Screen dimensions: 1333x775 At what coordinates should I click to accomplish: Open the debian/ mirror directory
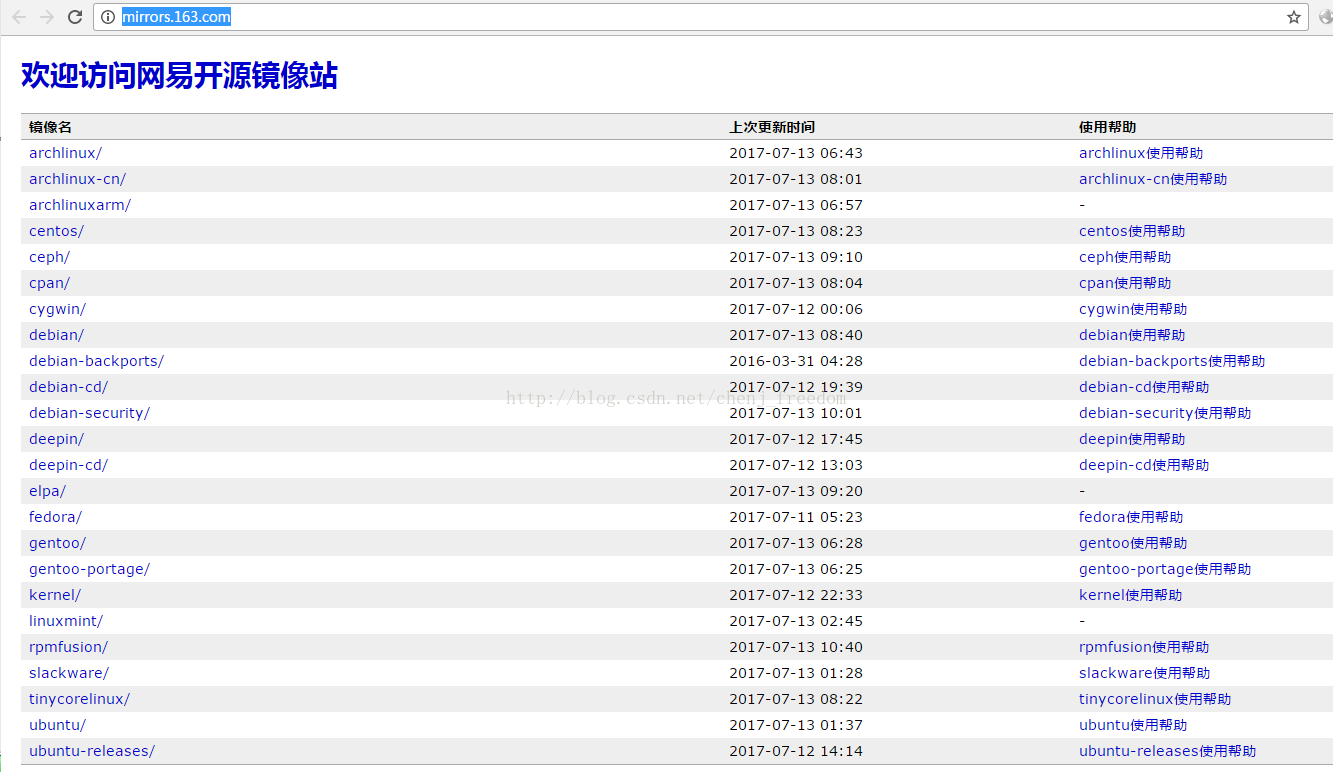pyautogui.click(x=56, y=335)
